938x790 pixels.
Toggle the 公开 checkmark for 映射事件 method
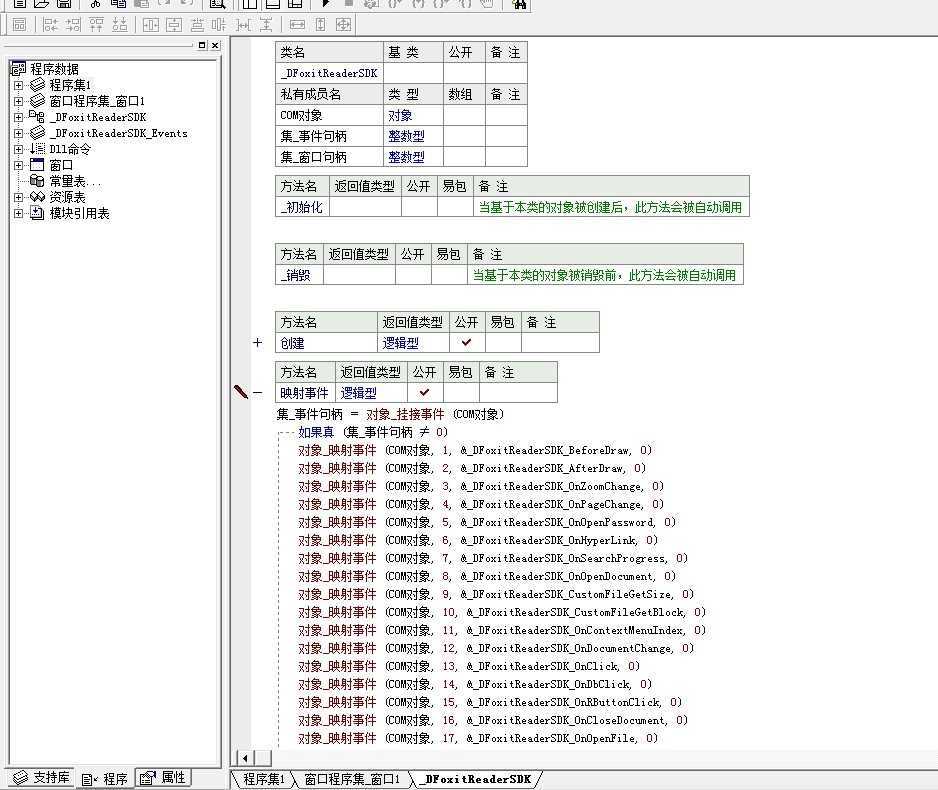point(424,393)
